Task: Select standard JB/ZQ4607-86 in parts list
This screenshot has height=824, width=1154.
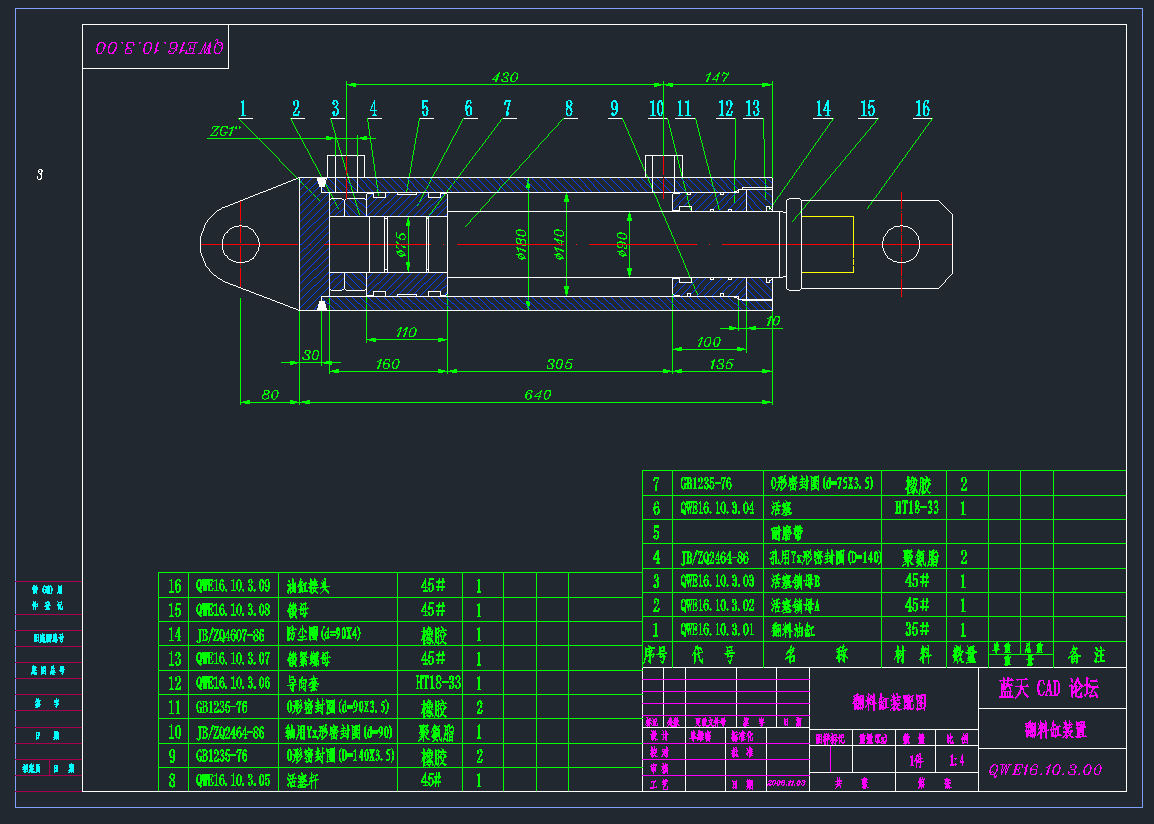Action: tap(230, 634)
